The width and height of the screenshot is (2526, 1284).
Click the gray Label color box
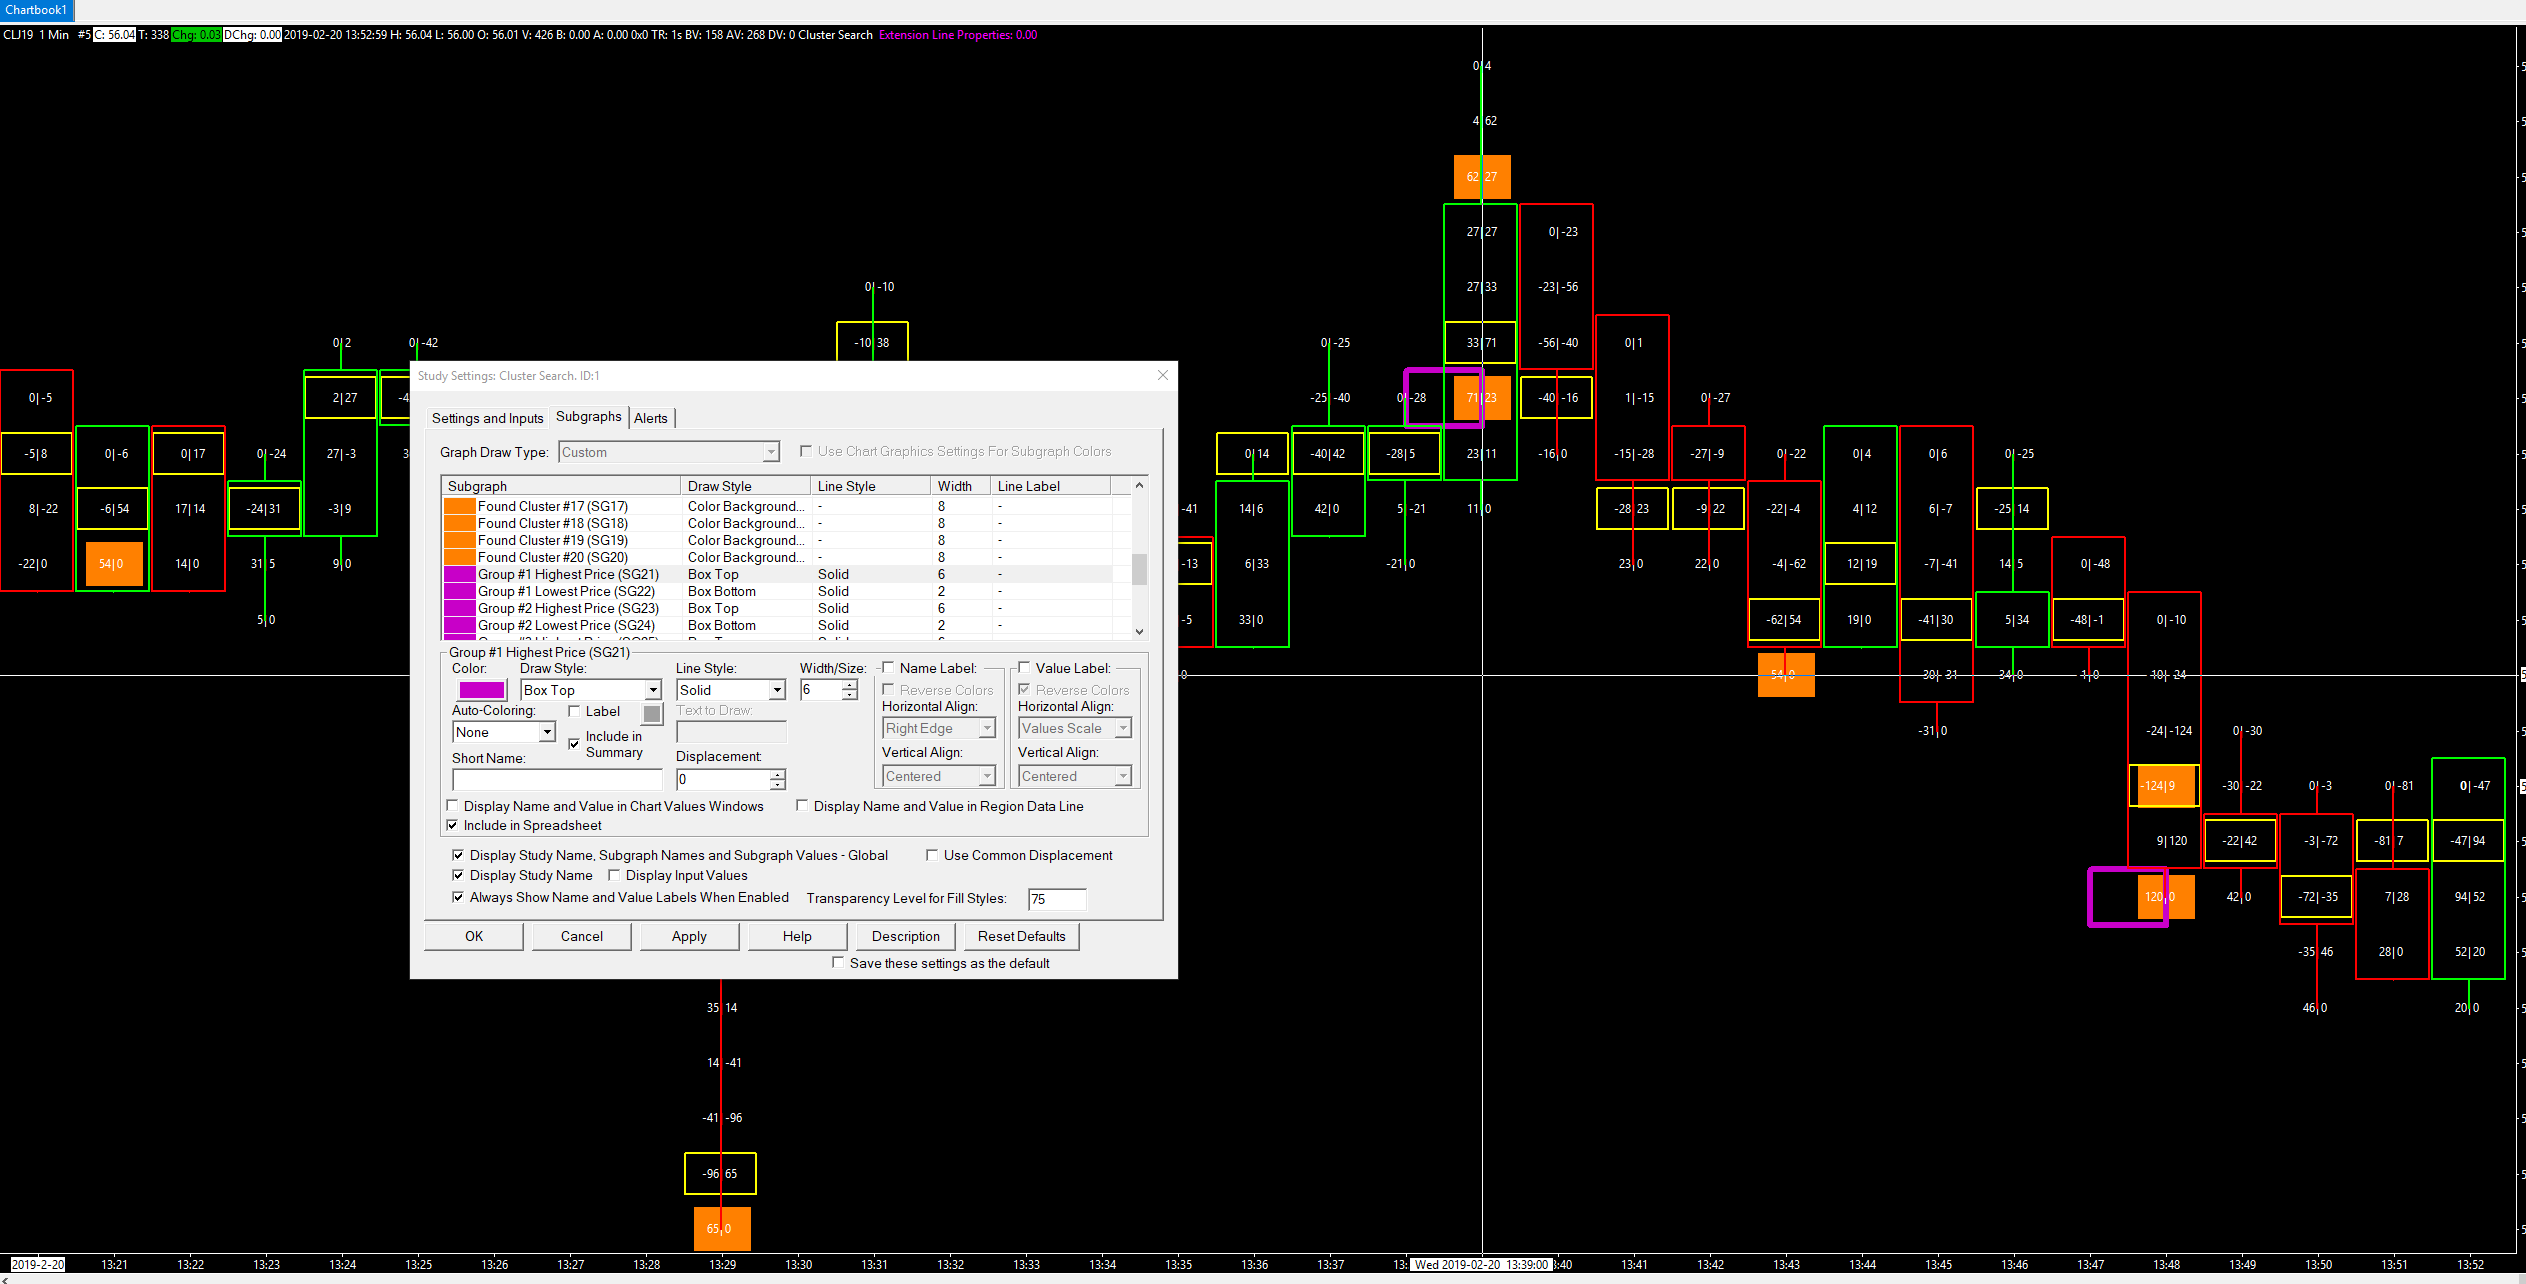(652, 713)
